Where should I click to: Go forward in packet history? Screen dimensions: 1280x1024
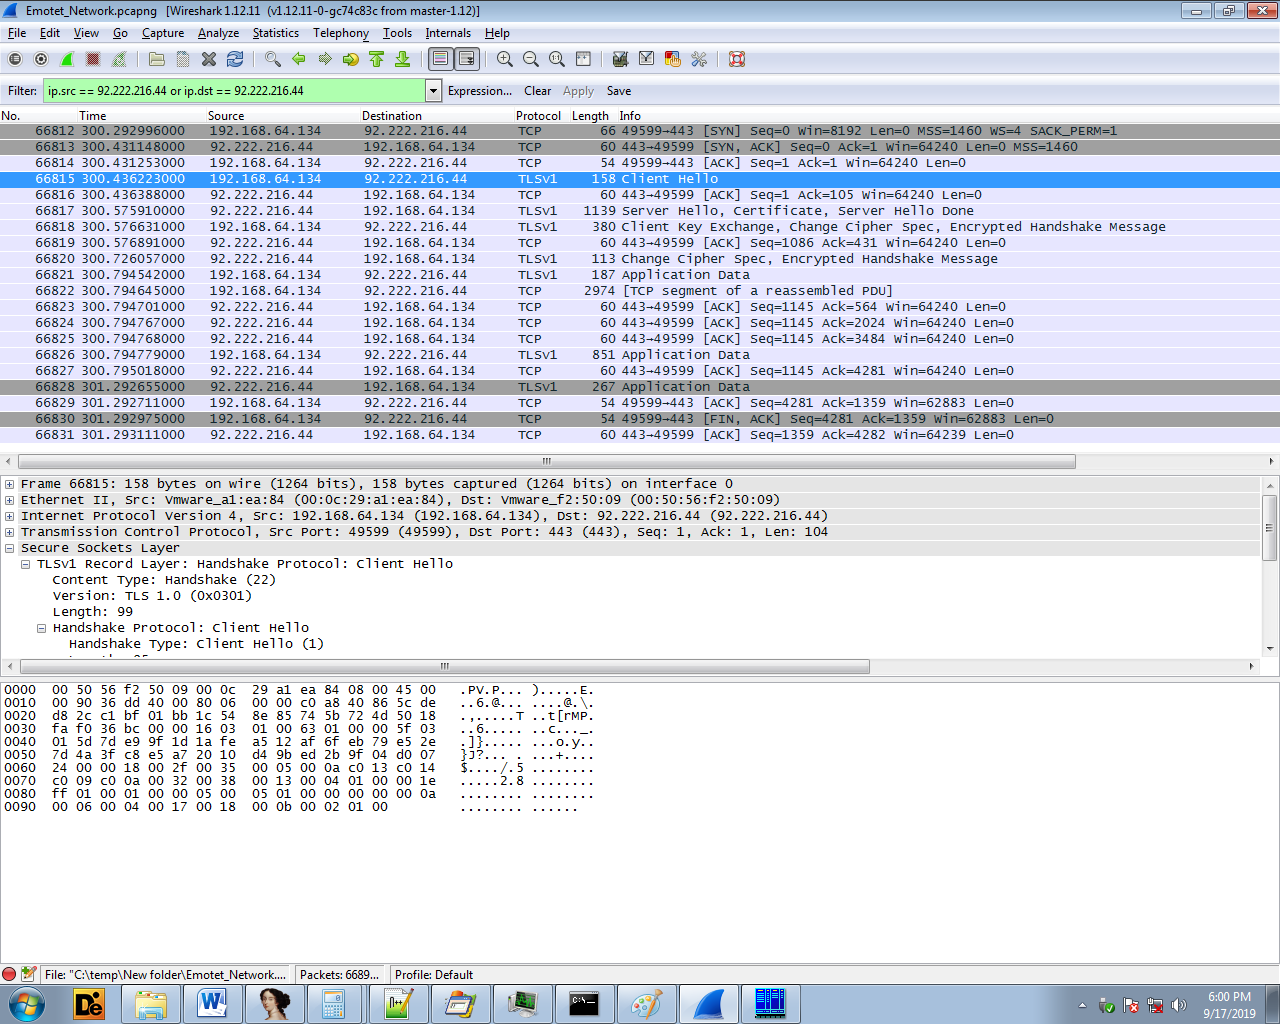click(x=324, y=59)
